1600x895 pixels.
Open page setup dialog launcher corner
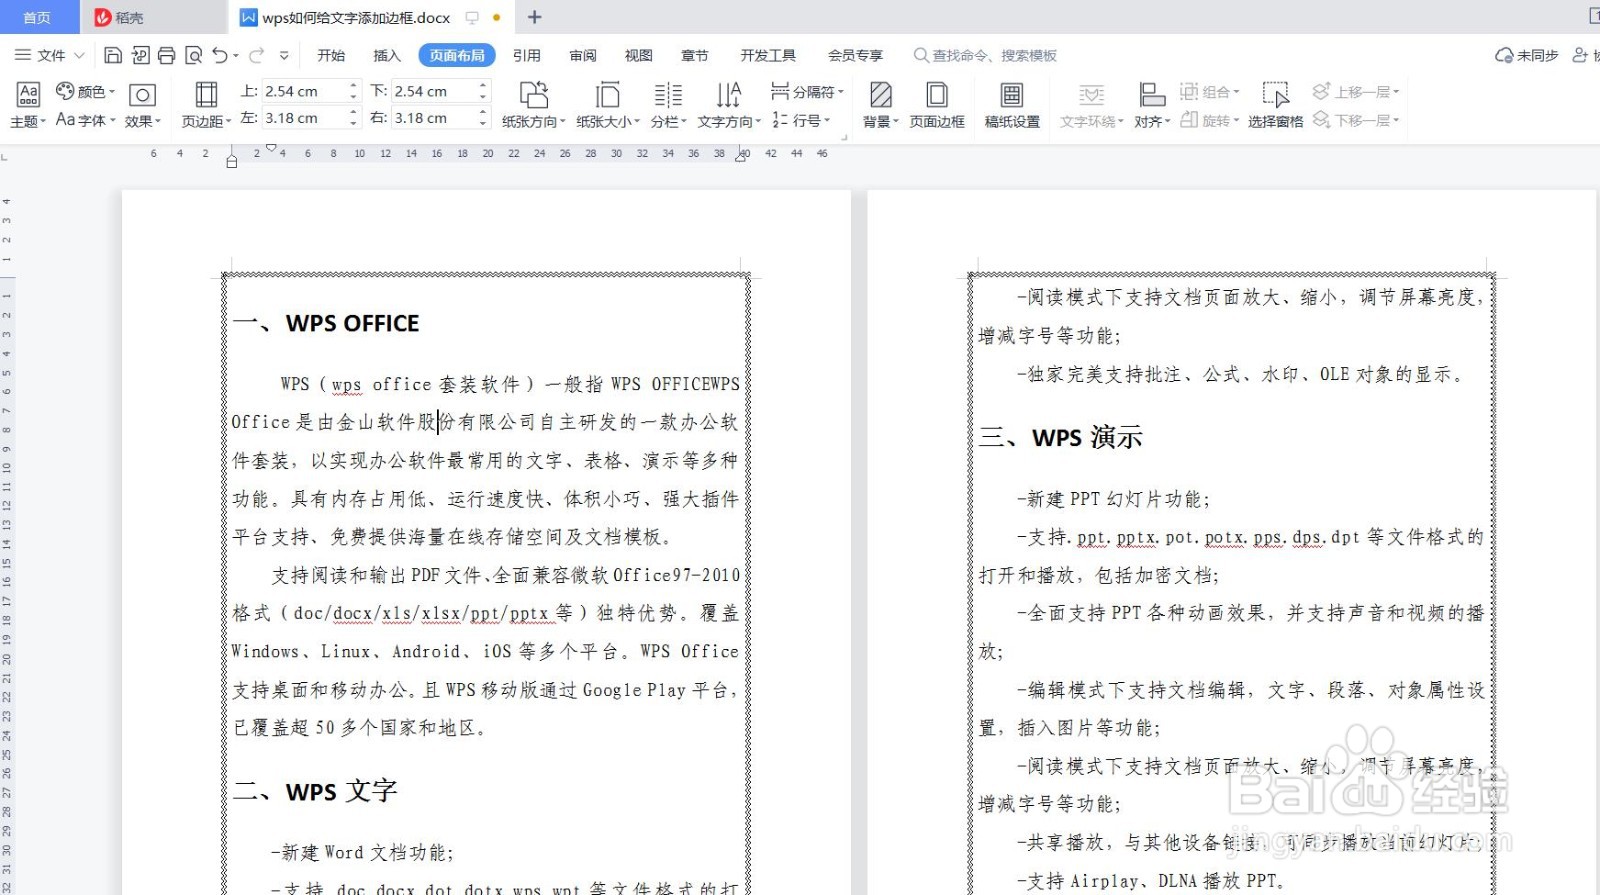click(x=845, y=138)
